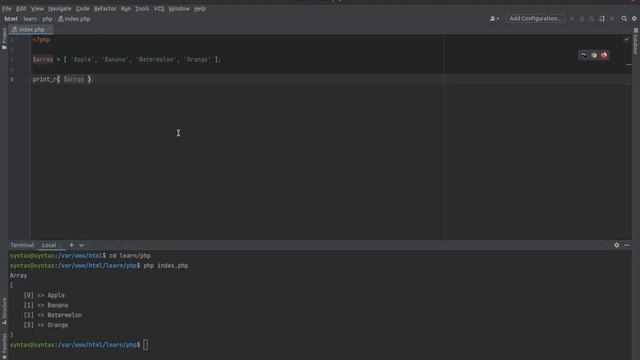Click the listen for debug connections icon
The height and width of the screenshot is (360, 640).
602,19
